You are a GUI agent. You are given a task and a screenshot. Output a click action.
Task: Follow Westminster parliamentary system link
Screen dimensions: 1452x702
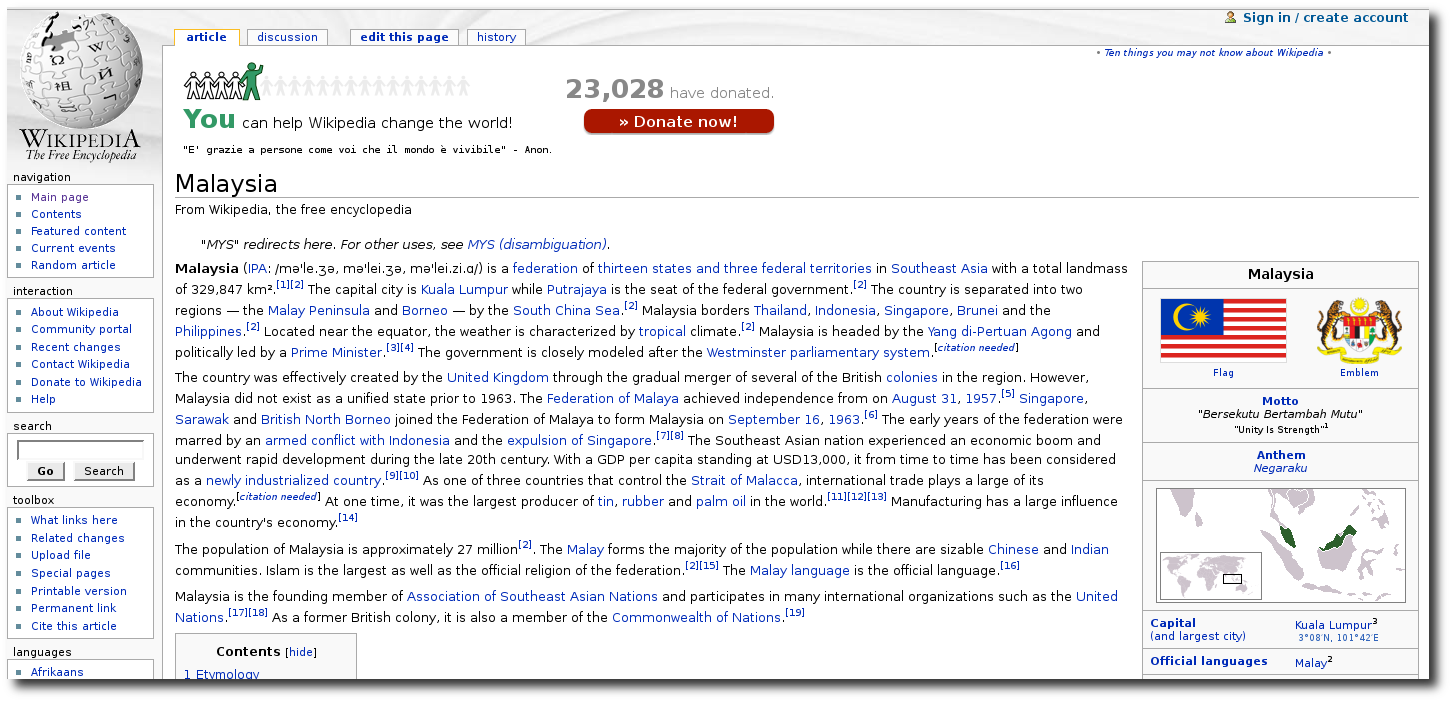pos(818,352)
